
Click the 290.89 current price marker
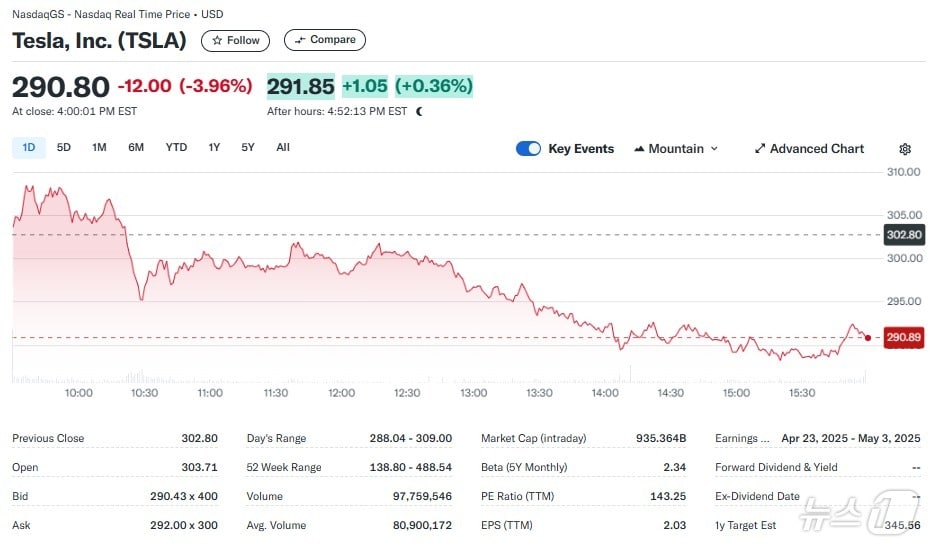[903, 338]
